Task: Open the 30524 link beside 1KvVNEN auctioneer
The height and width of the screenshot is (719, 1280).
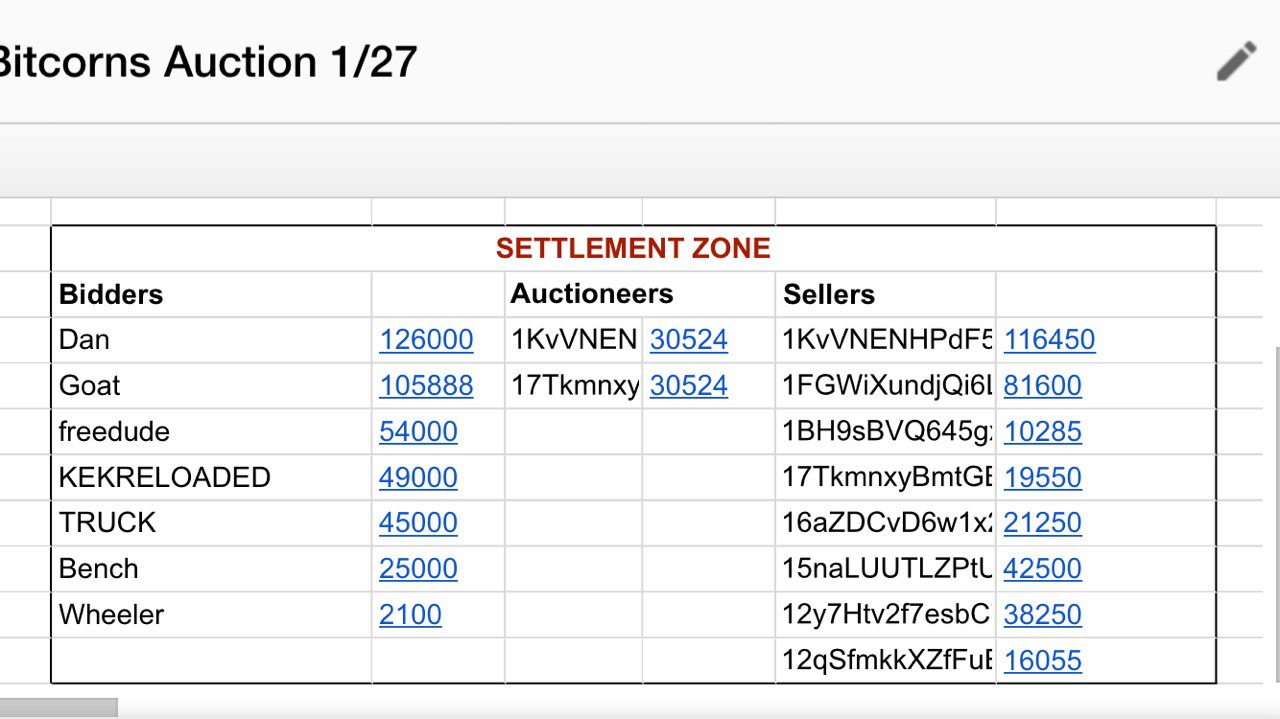Action: 689,340
